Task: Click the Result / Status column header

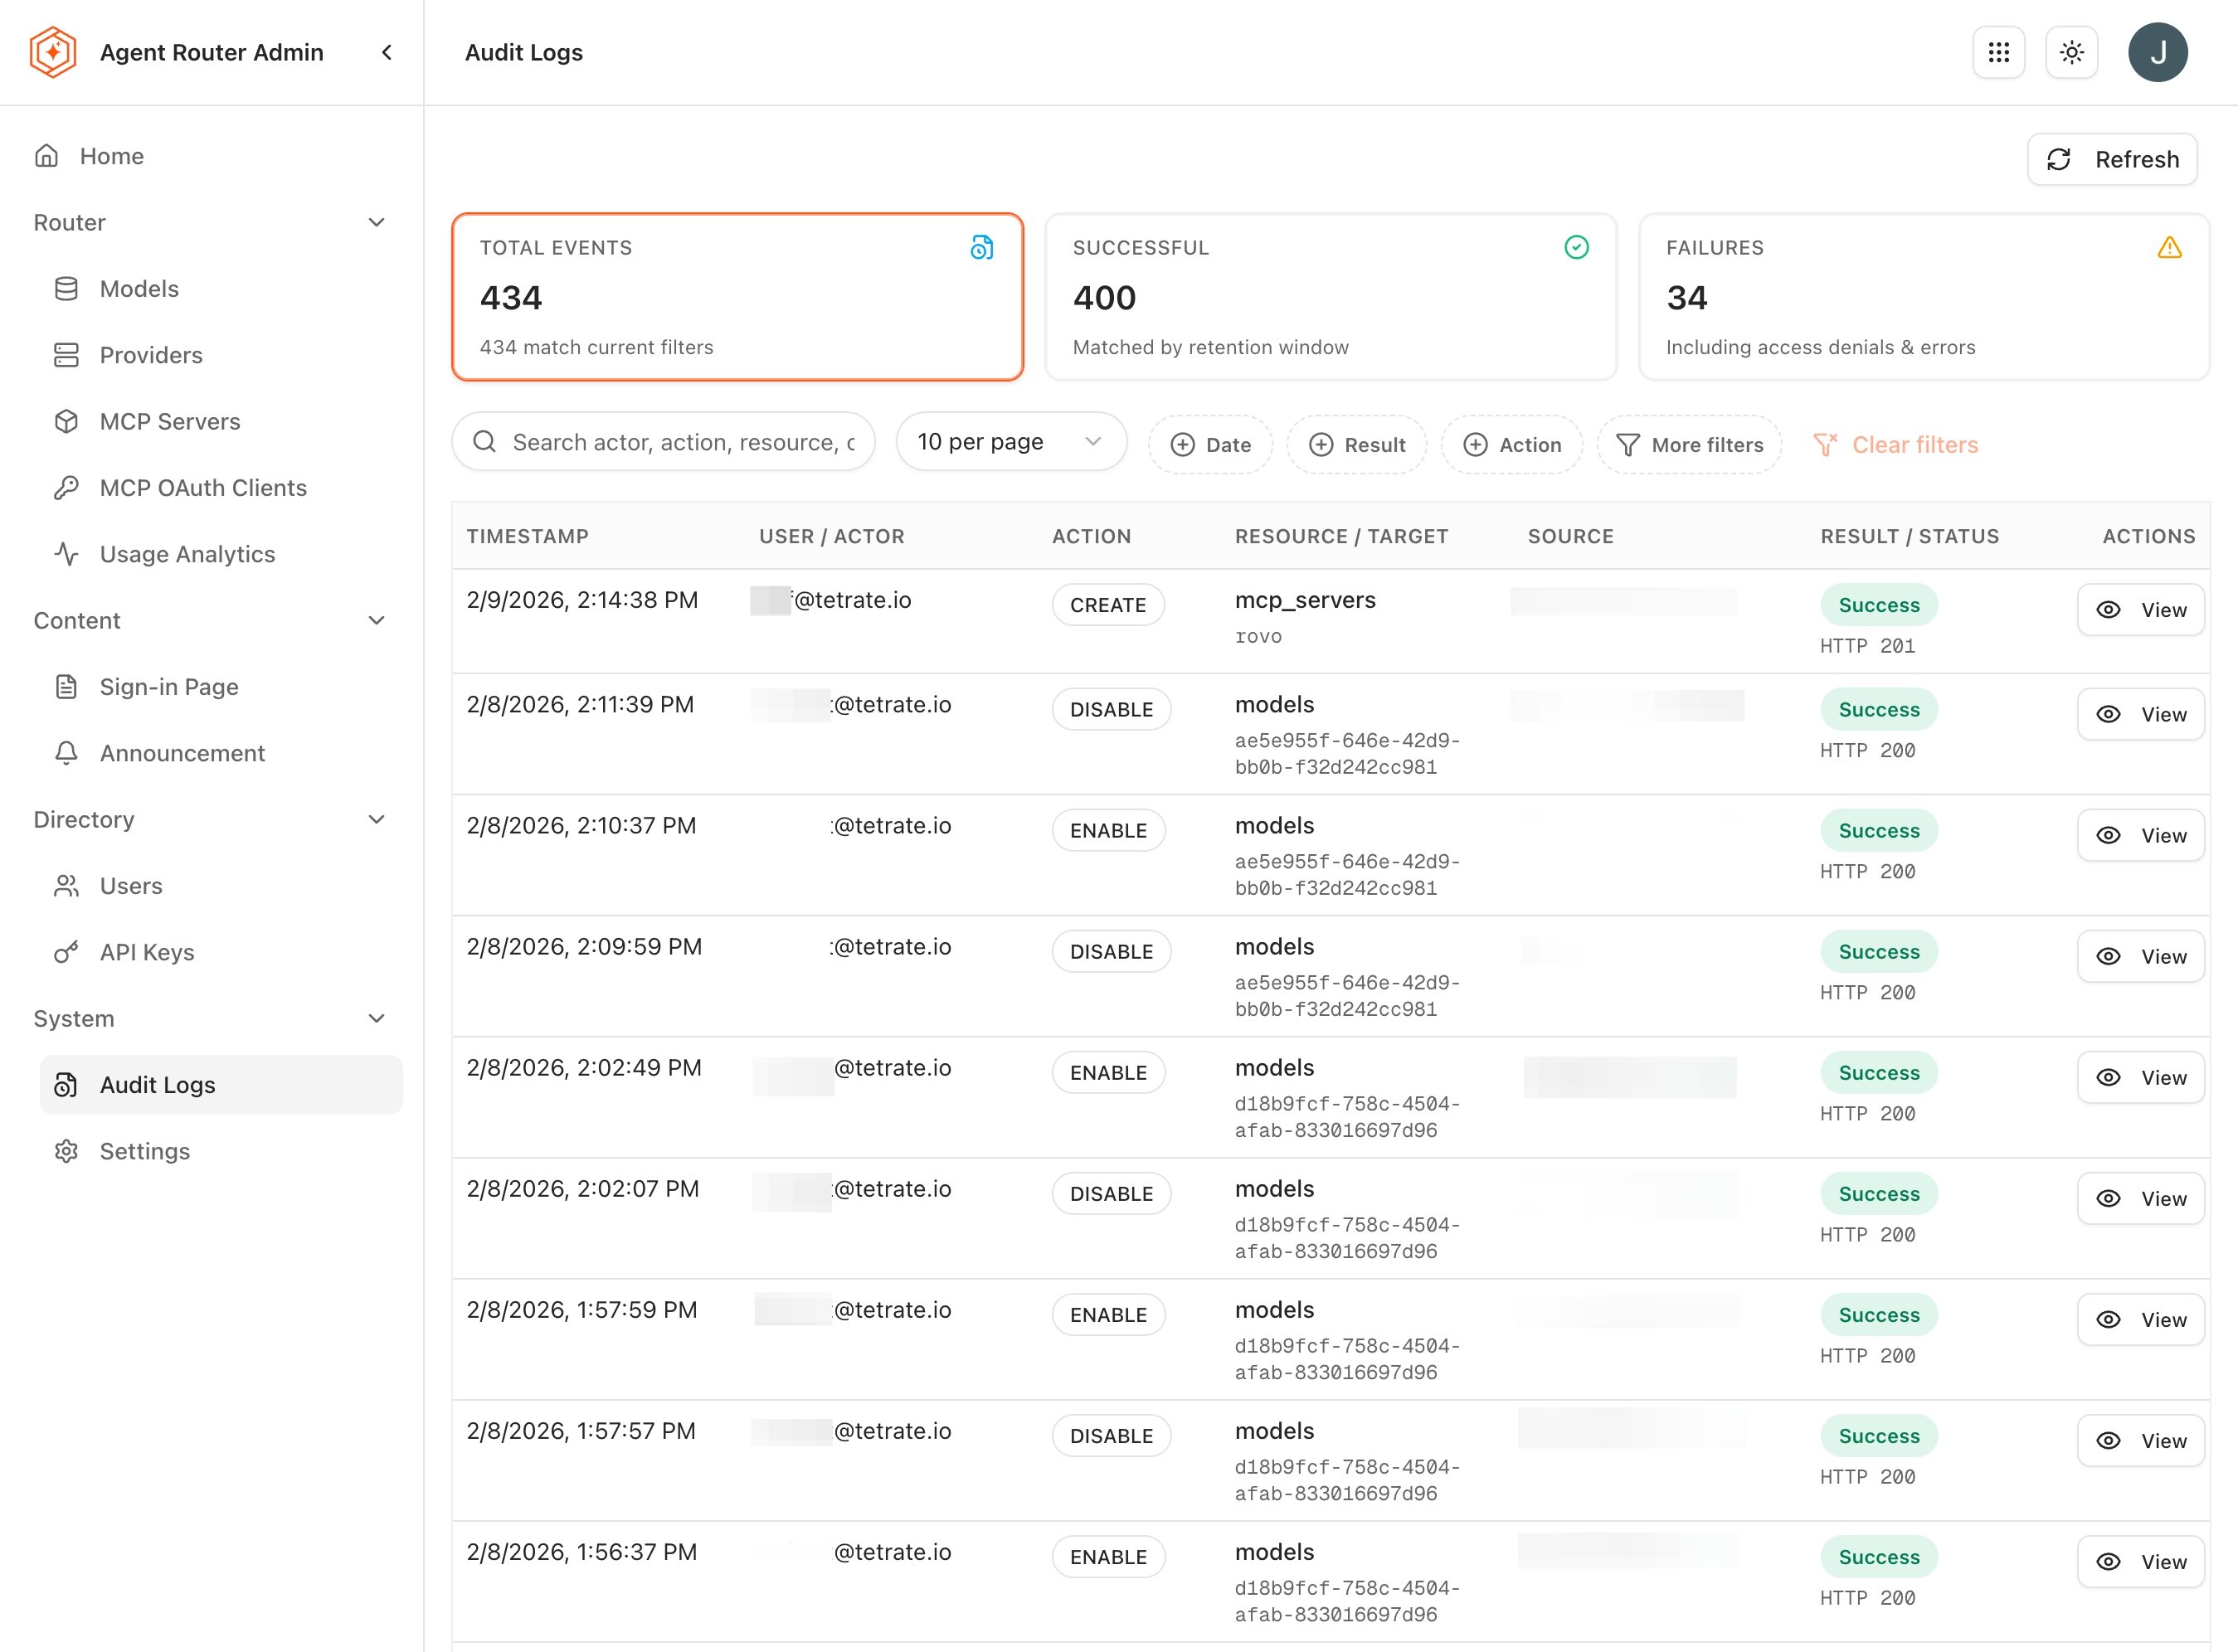Action: click(1909, 536)
